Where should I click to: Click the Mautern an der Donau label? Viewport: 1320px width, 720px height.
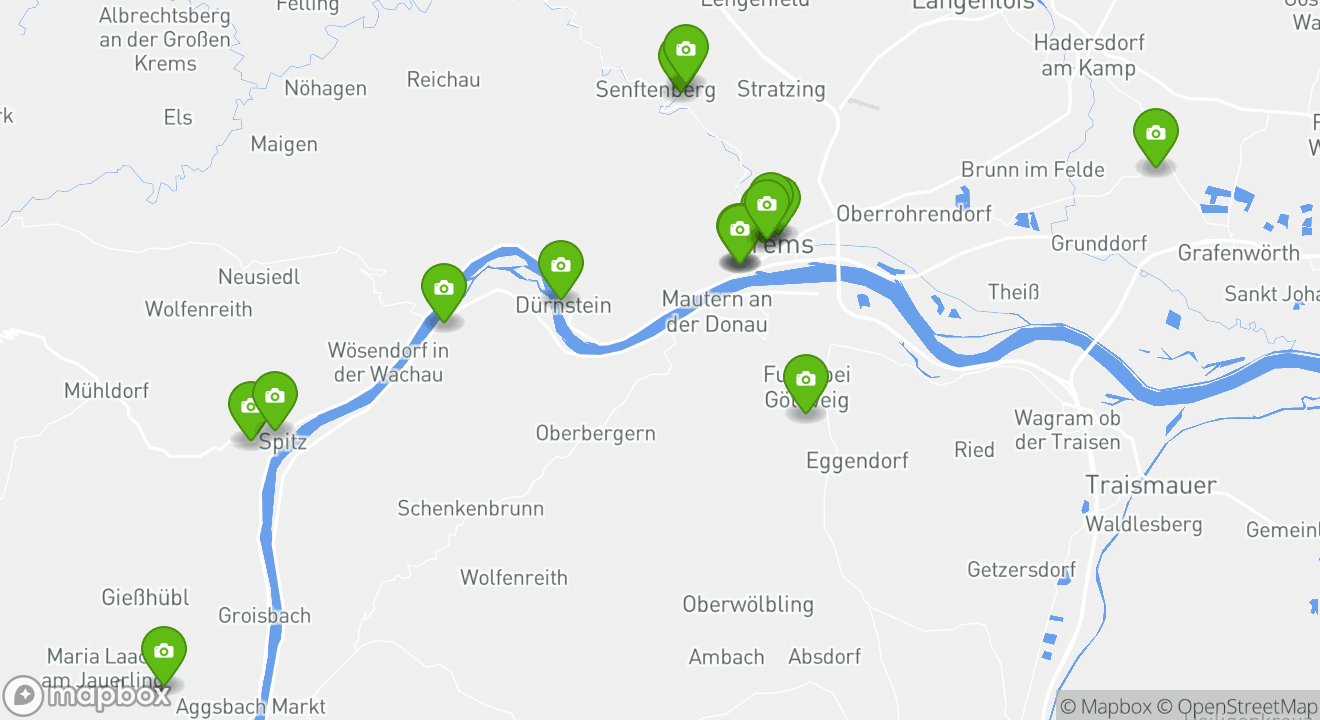717,311
